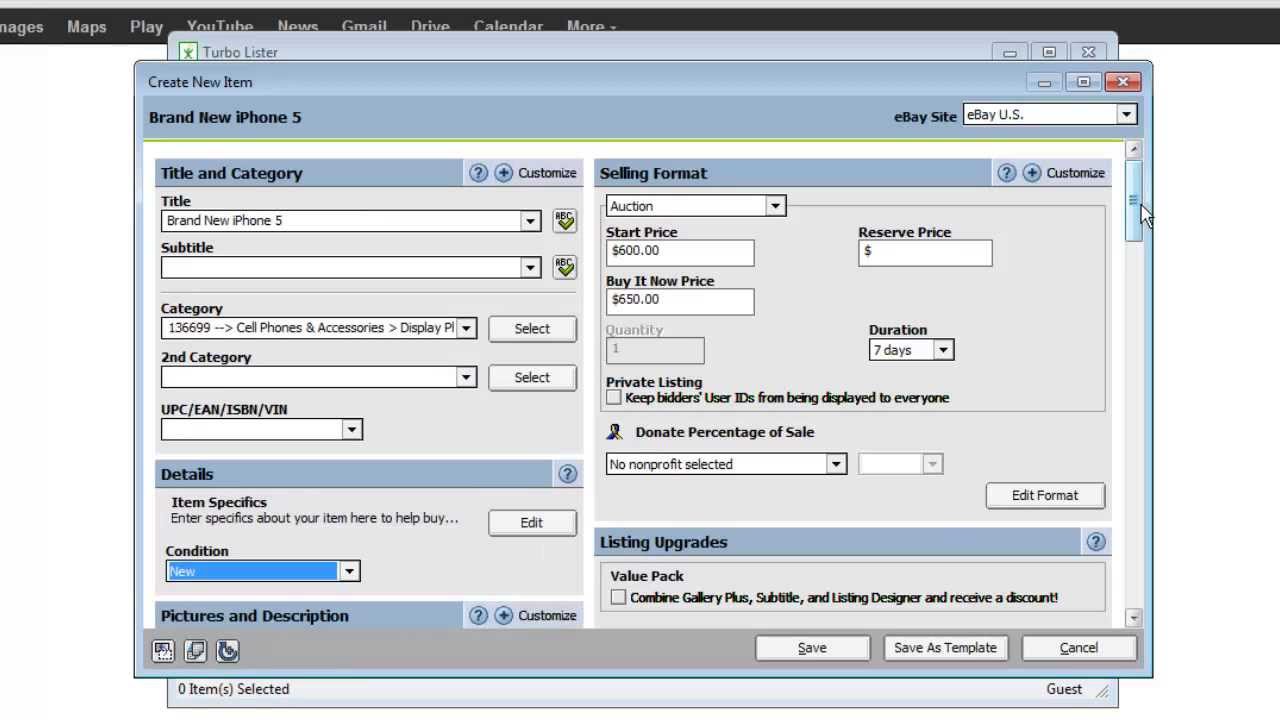
Task: Click the Cancel button
Action: (x=1079, y=648)
